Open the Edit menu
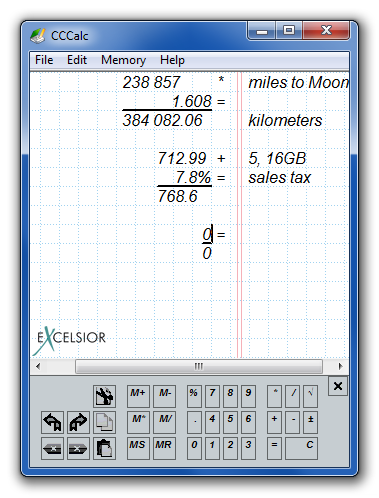The width and height of the screenshot is (379, 498). (x=77, y=60)
